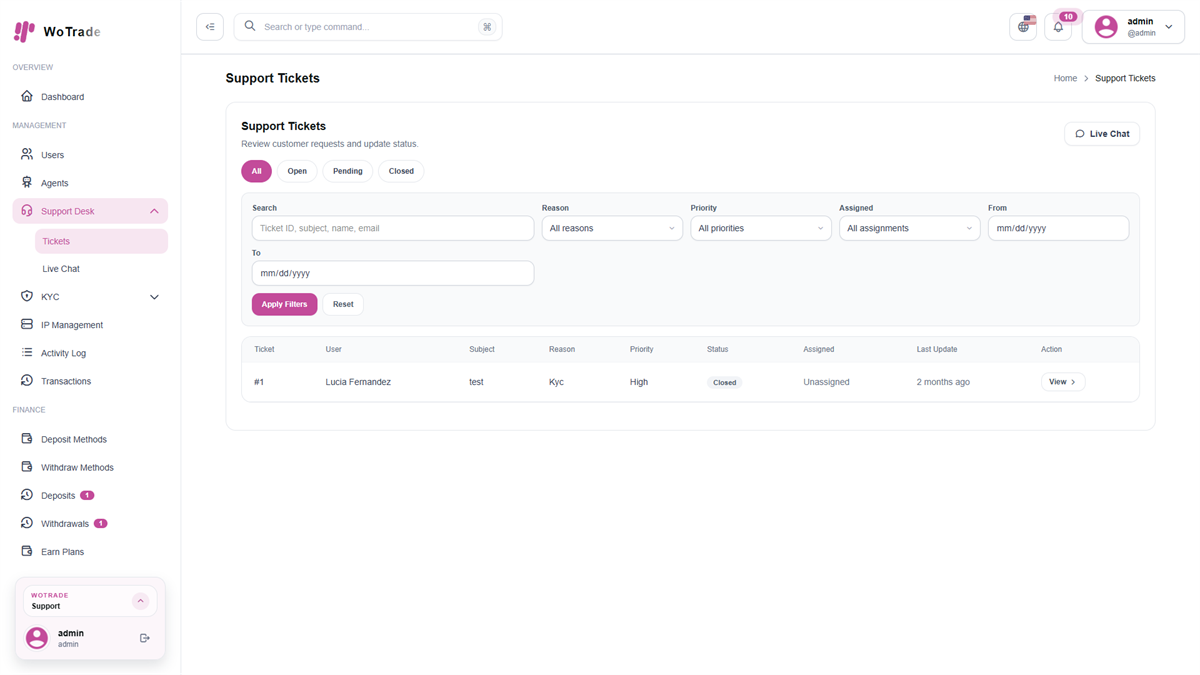Image resolution: width=1200 pixels, height=675 pixels.
Task: Click the Apply Filters button
Action: tap(284, 304)
